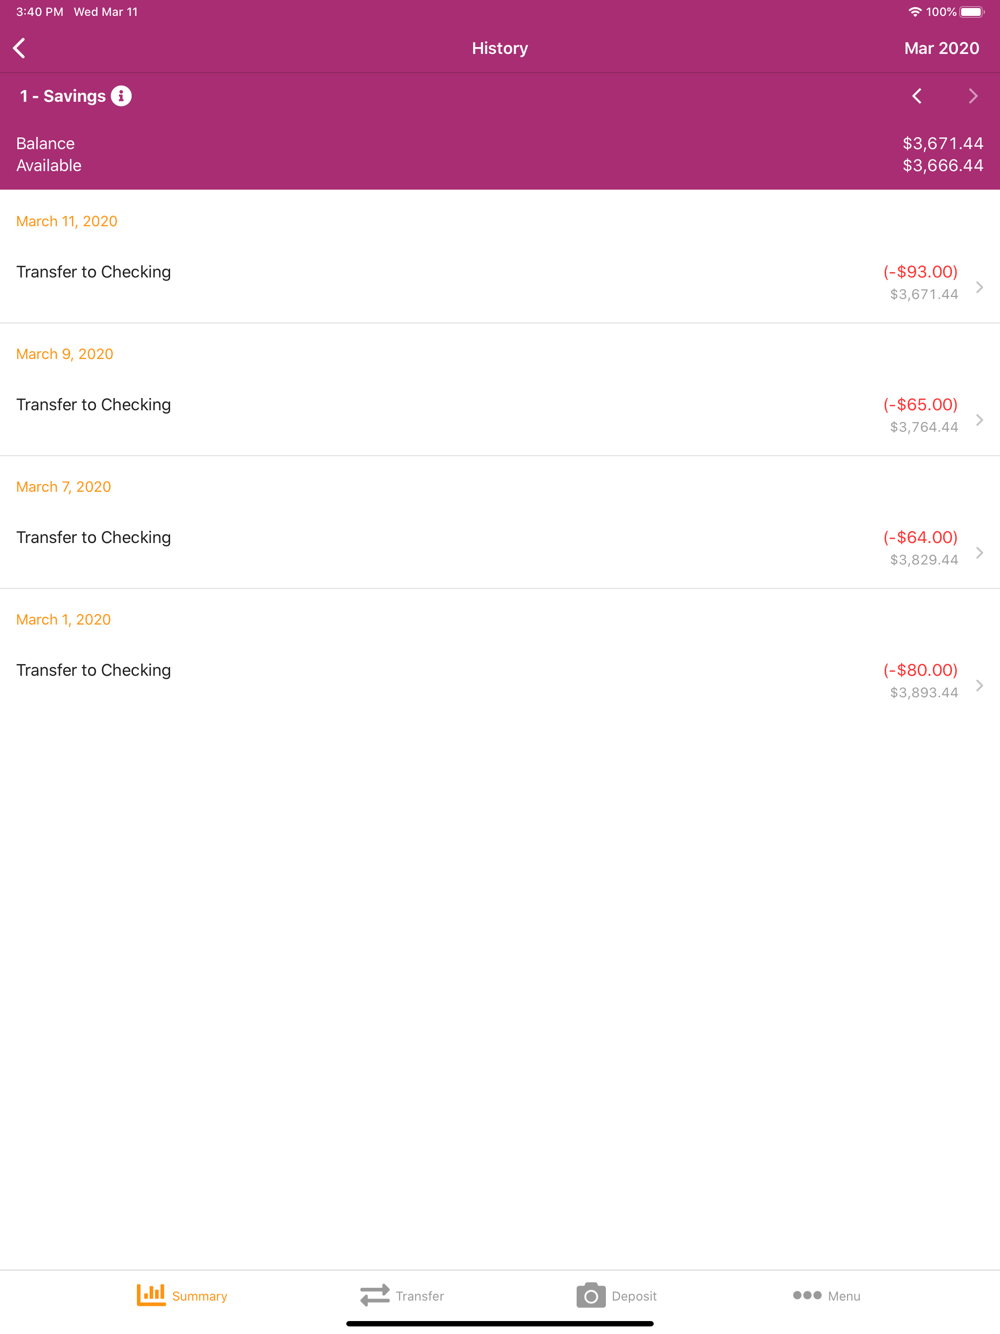Go to previous account with left chevron

(x=917, y=96)
